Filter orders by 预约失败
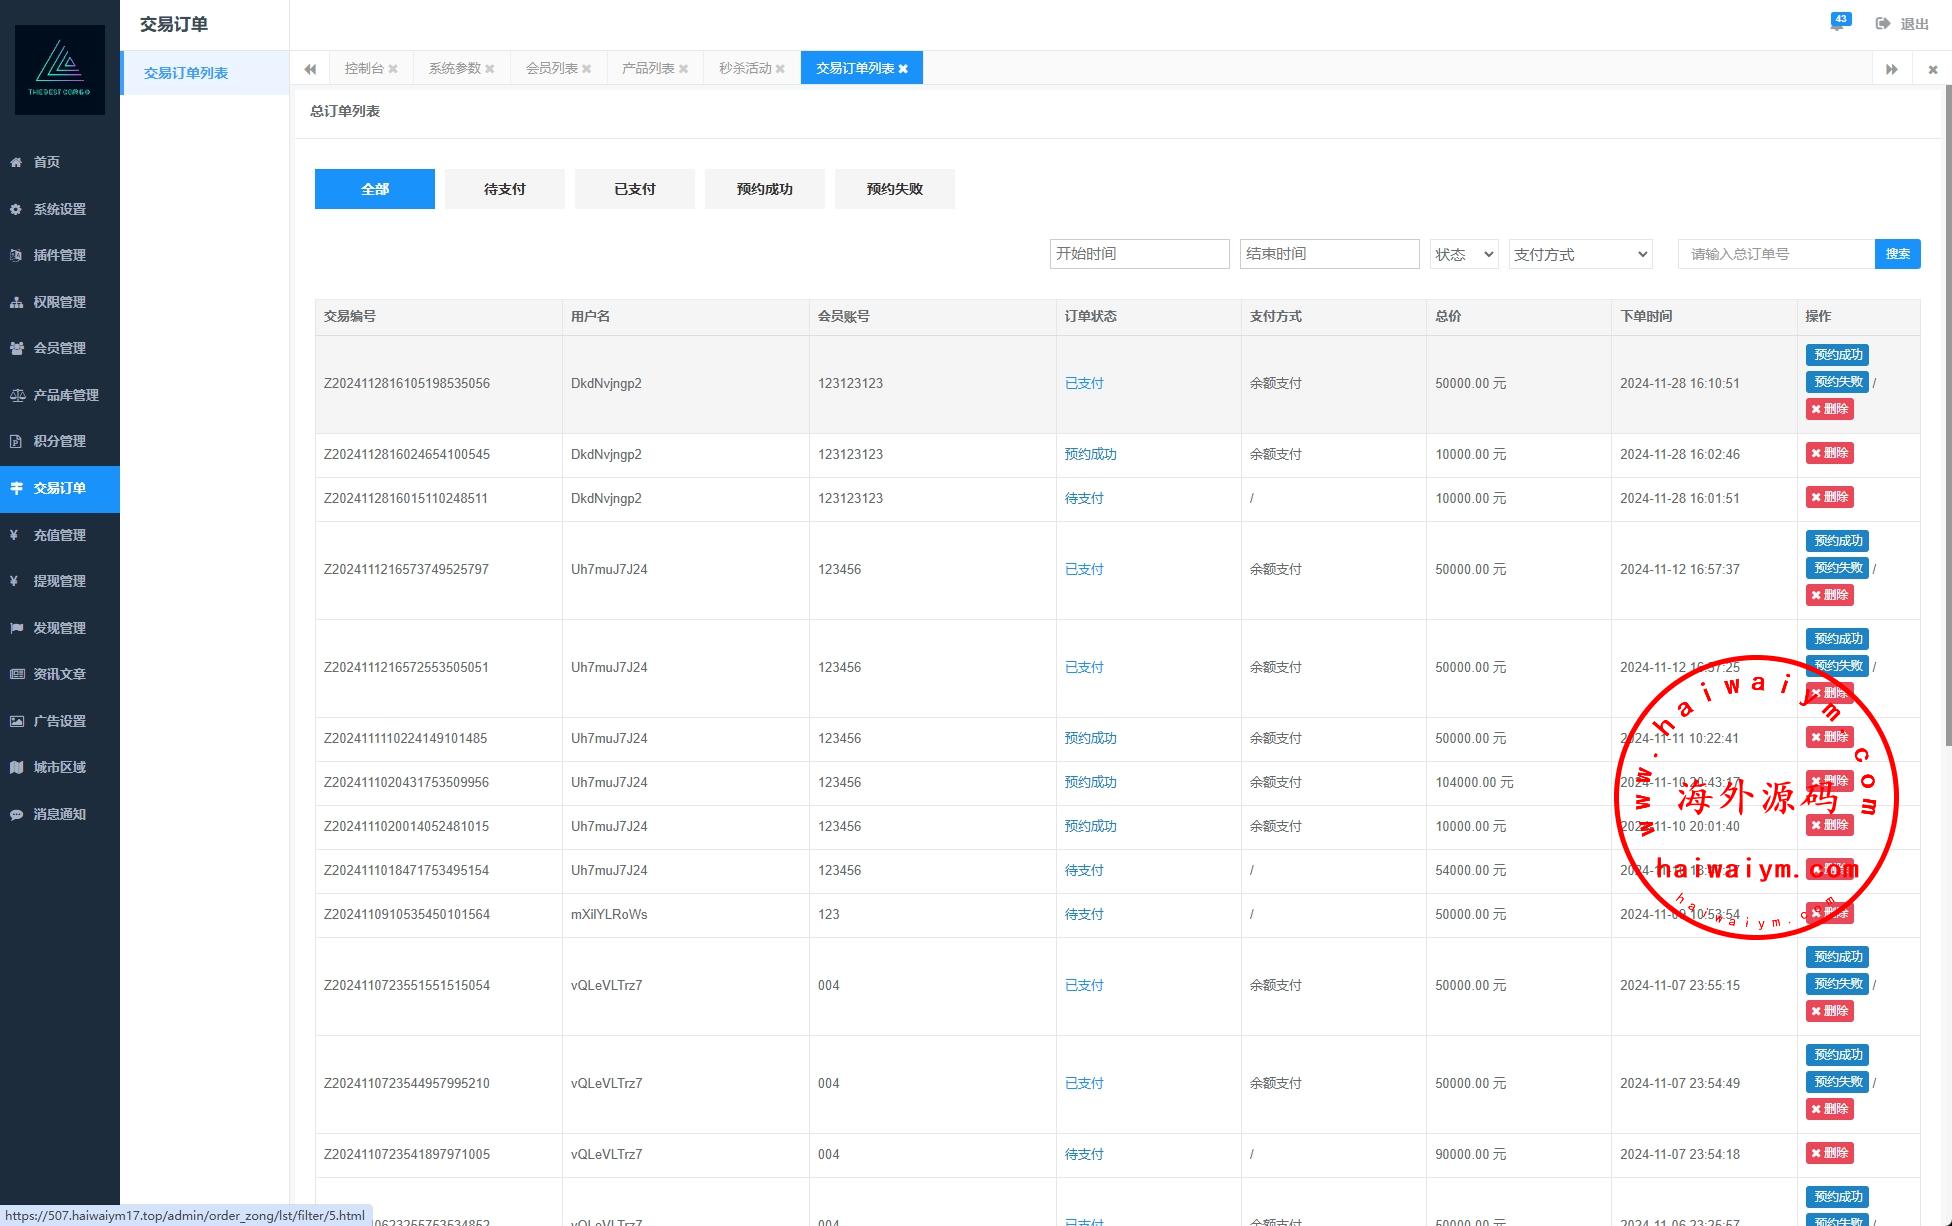Viewport: 1952px width, 1226px height. point(894,189)
